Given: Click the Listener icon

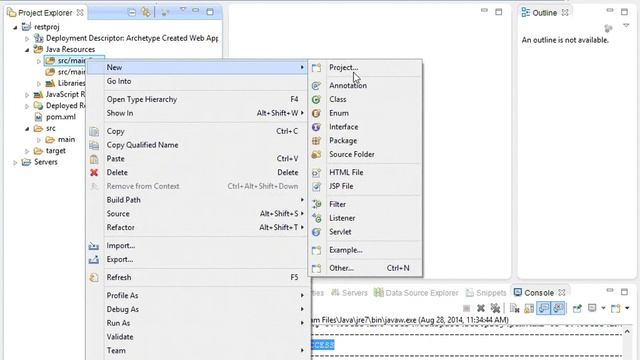Looking at the screenshot, I should [316, 218].
